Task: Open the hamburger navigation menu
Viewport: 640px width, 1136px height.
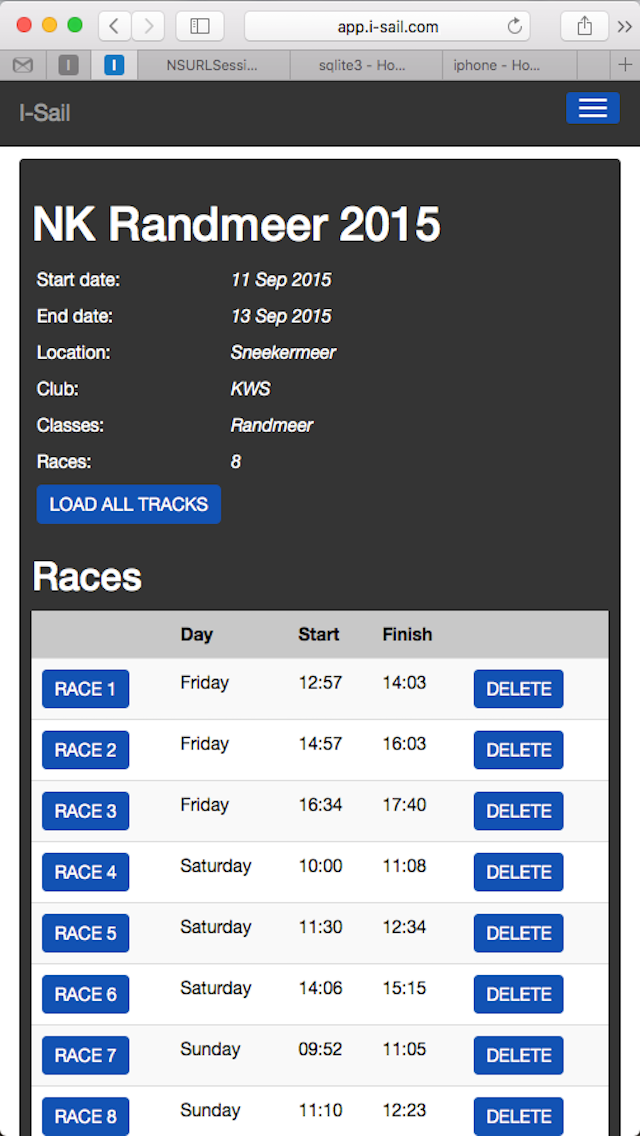Action: (x=592, y=108)
